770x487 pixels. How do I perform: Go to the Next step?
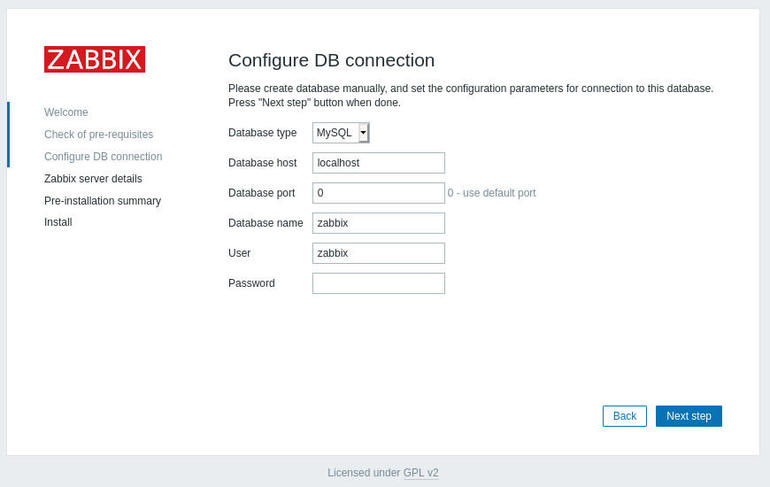coord(688,416)
